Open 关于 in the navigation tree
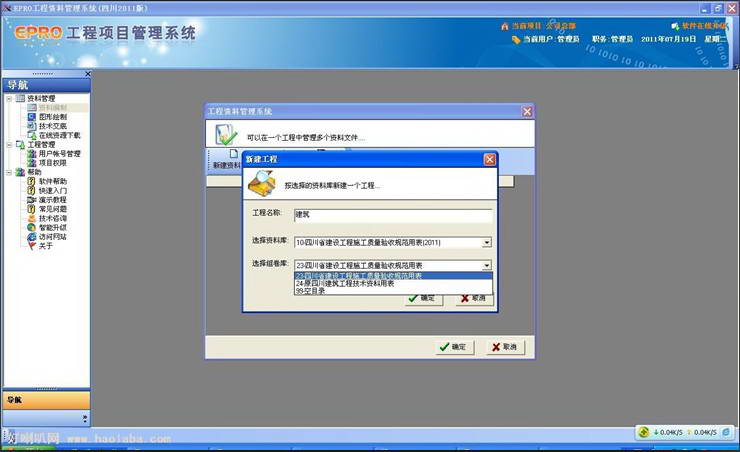This screenshot has width=740, height=452. coord(45,246)
